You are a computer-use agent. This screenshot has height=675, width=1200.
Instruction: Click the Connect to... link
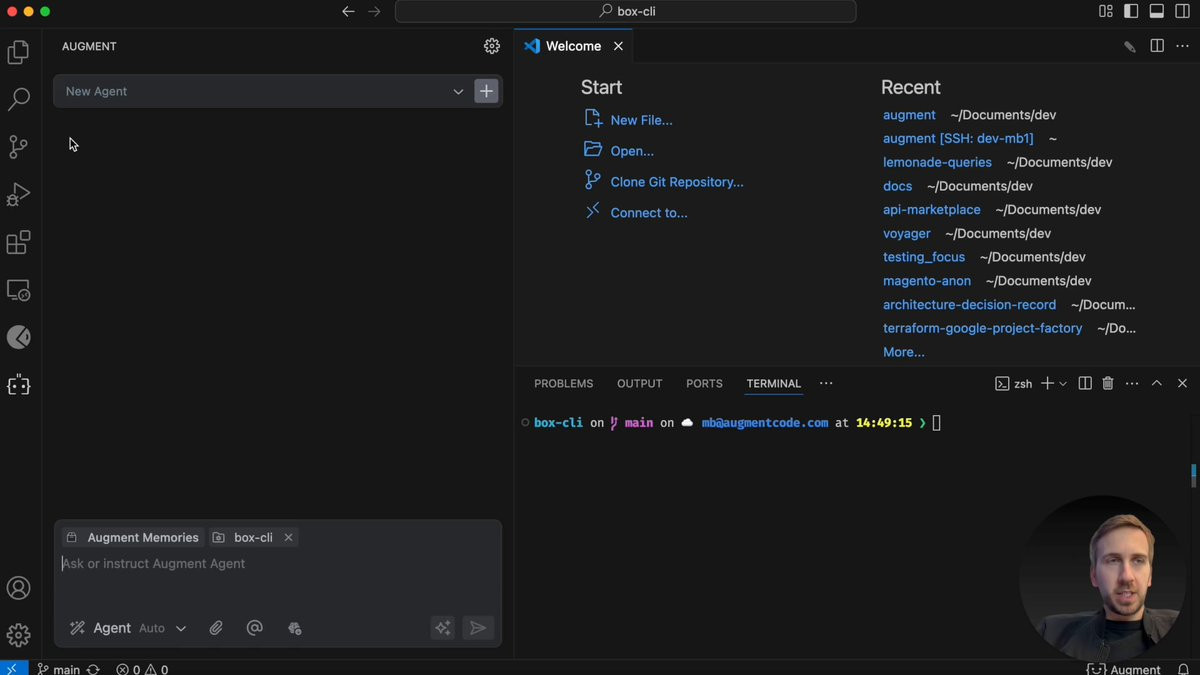click(649, 213)
